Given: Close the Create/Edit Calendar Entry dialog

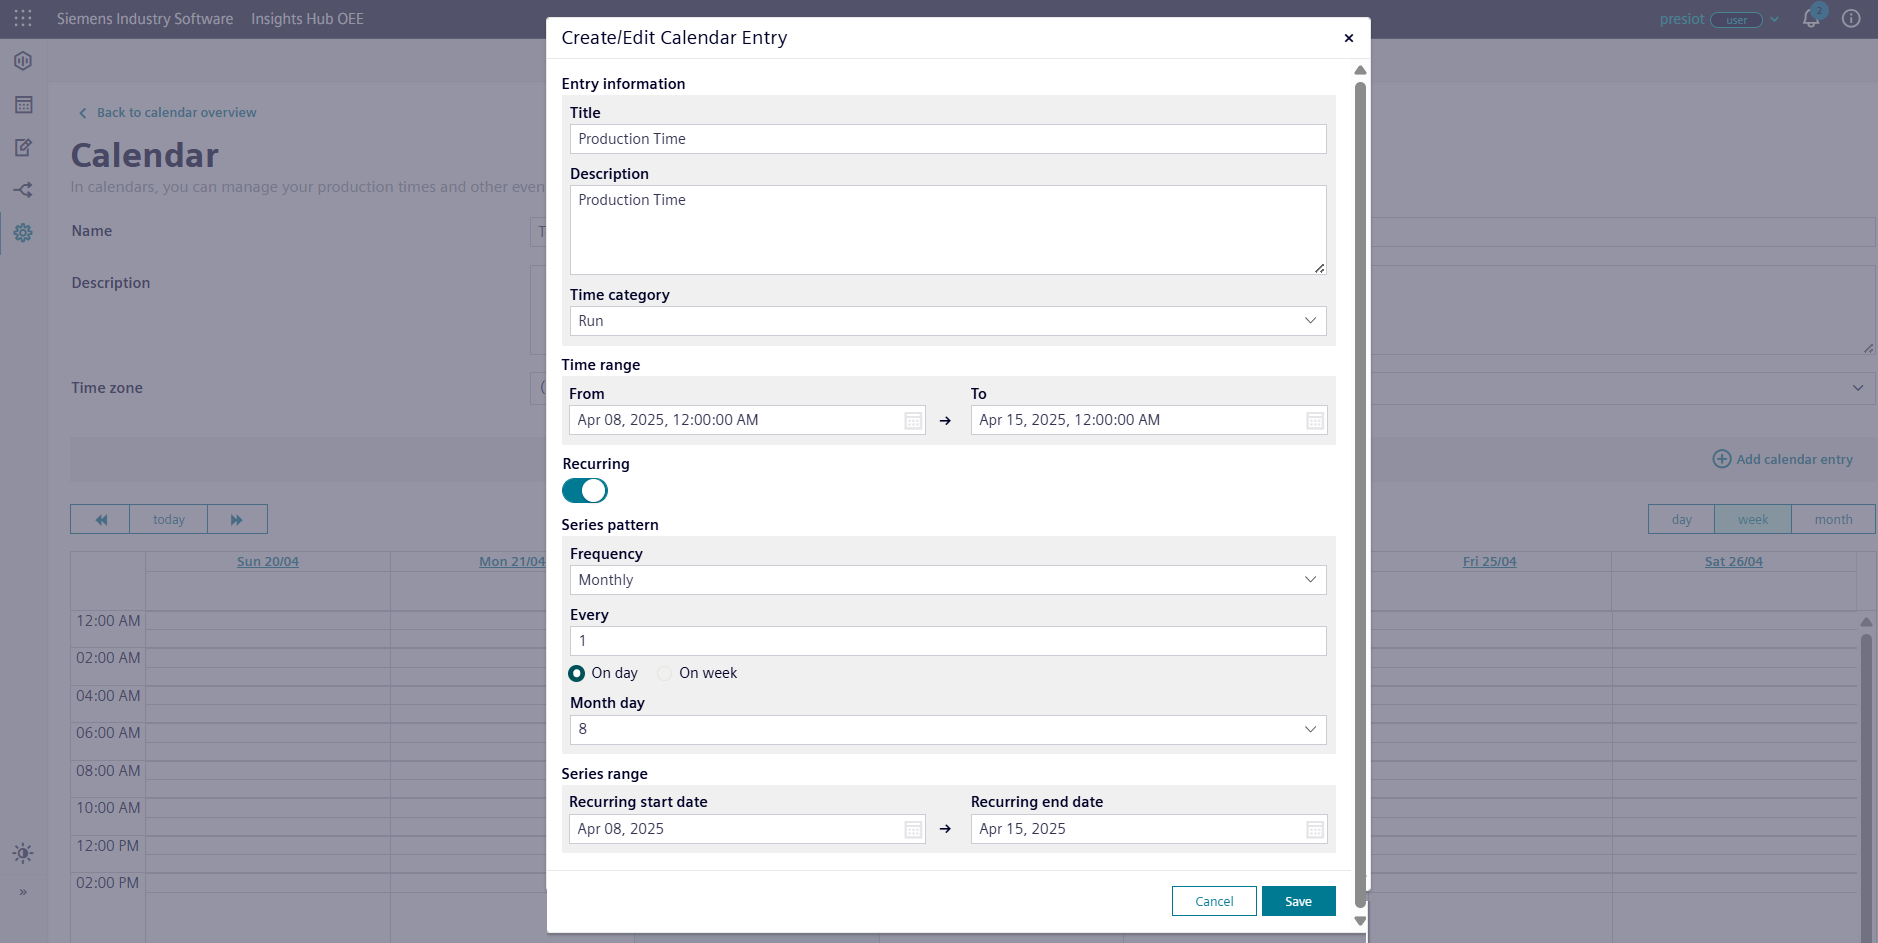Looking at the screenshot, I should [1349, 38].
